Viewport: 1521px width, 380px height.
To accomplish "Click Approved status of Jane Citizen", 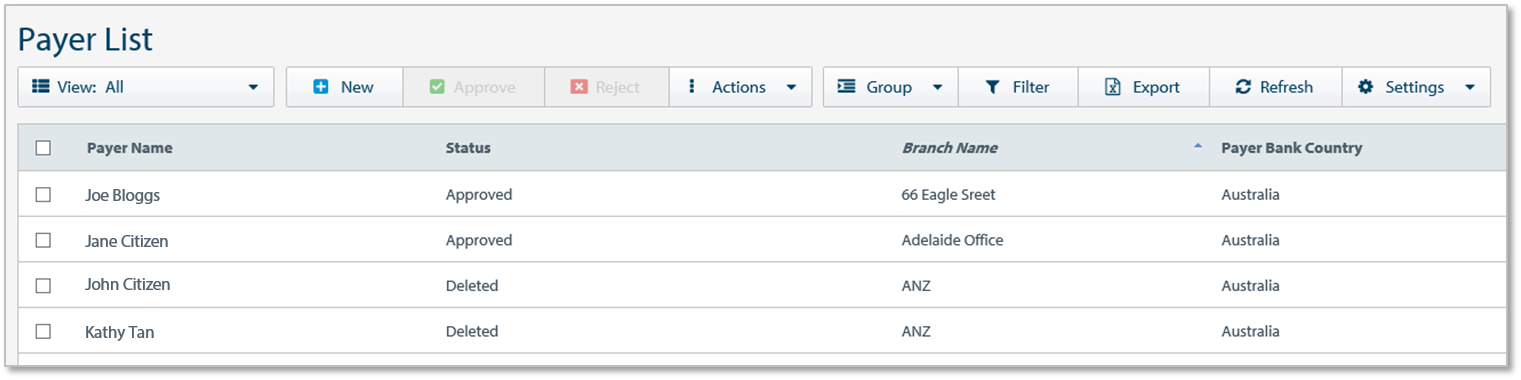I will click(x=478, y=240).
